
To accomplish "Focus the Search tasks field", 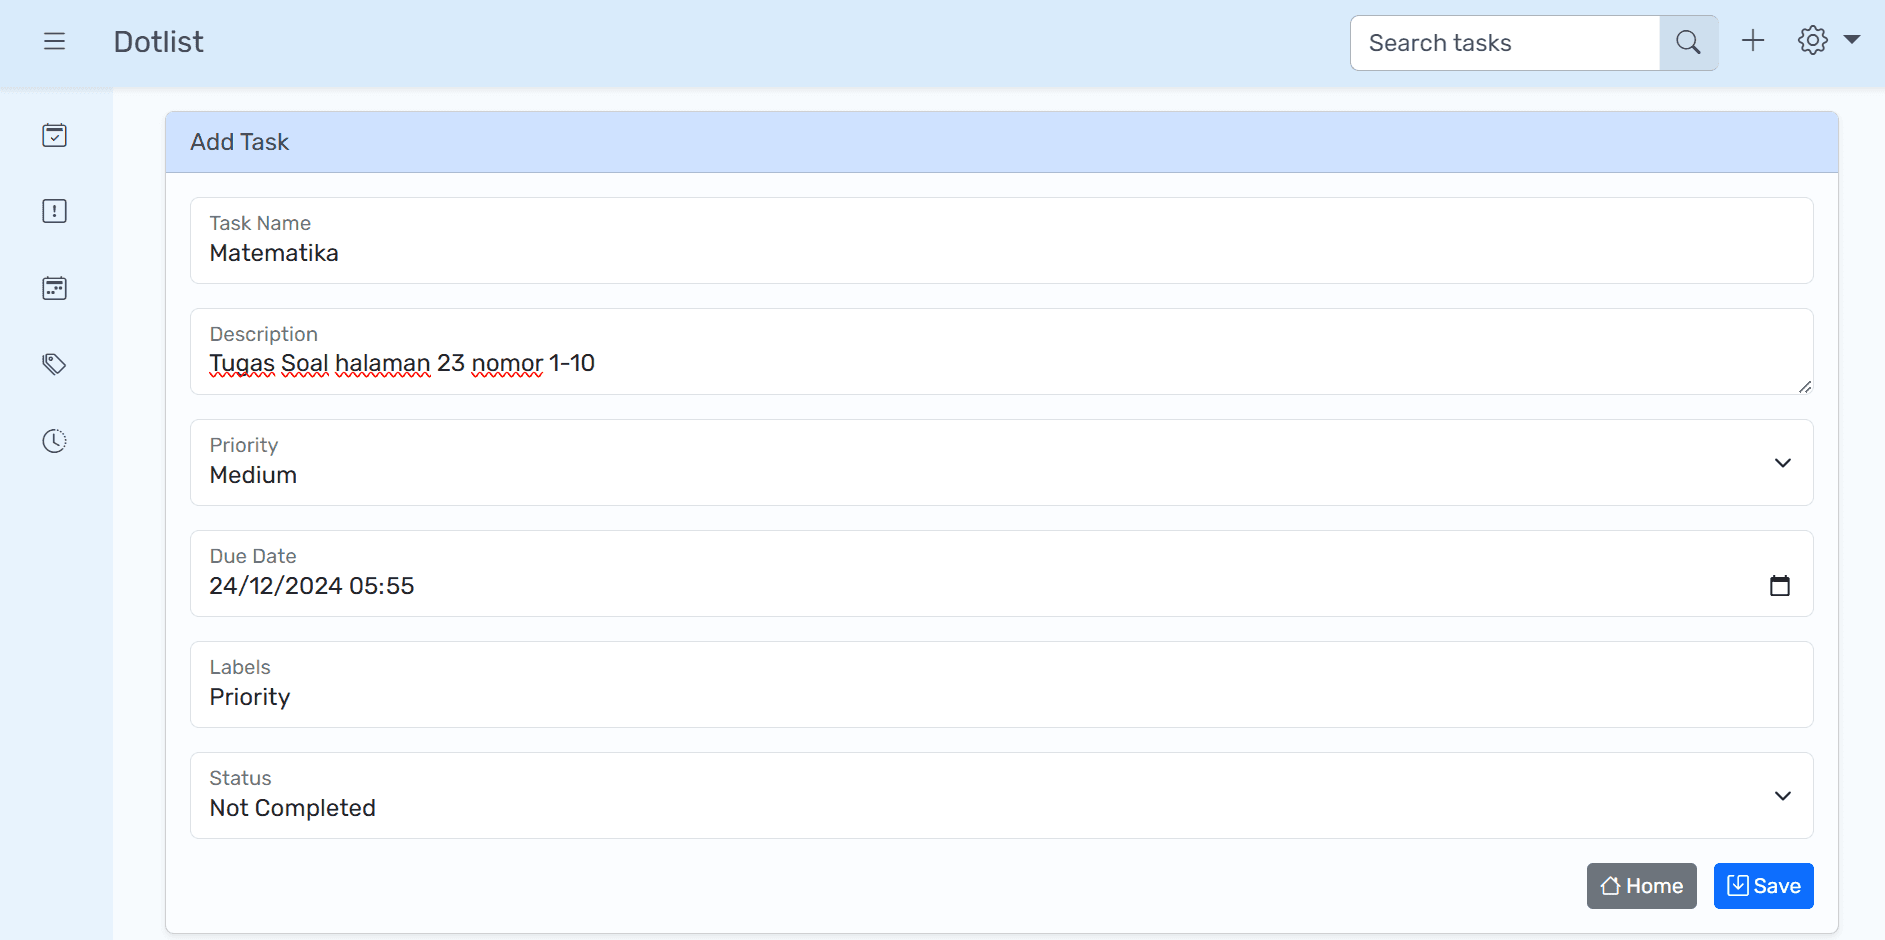I will (x=1505, y=43).
